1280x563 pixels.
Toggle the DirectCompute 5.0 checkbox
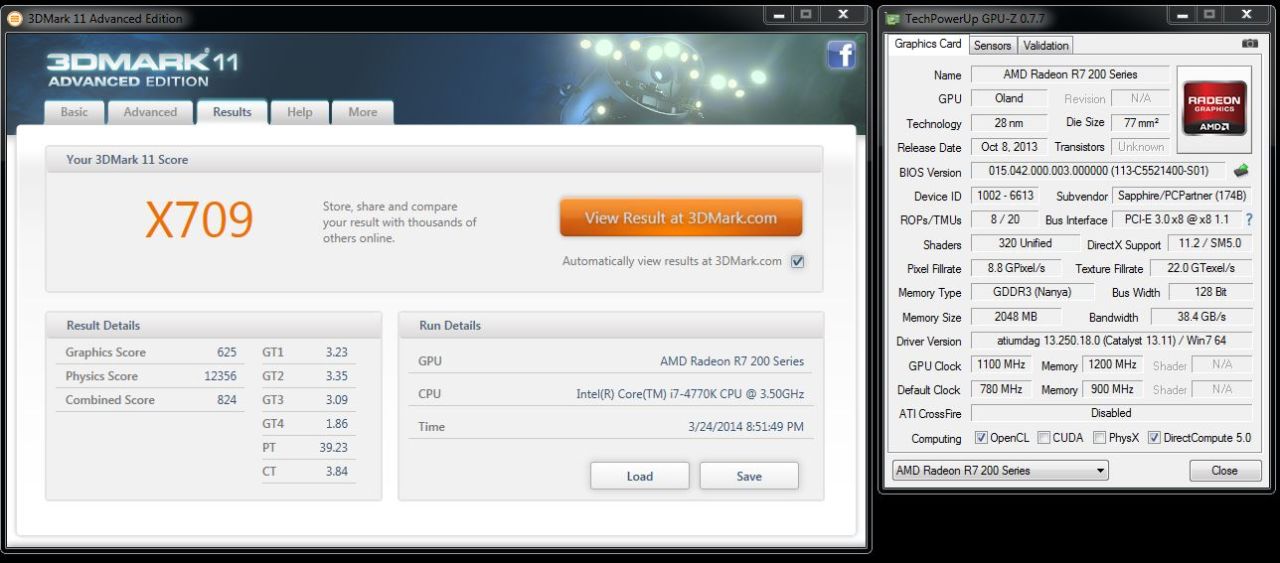point(1155,438)
